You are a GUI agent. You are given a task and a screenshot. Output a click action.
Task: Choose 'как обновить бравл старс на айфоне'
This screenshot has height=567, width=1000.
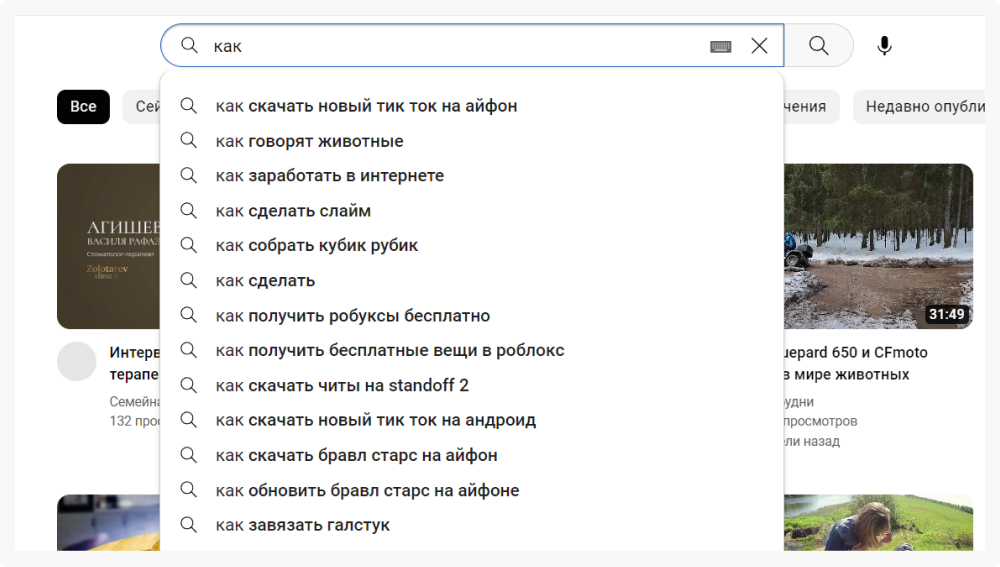point(367,491)
